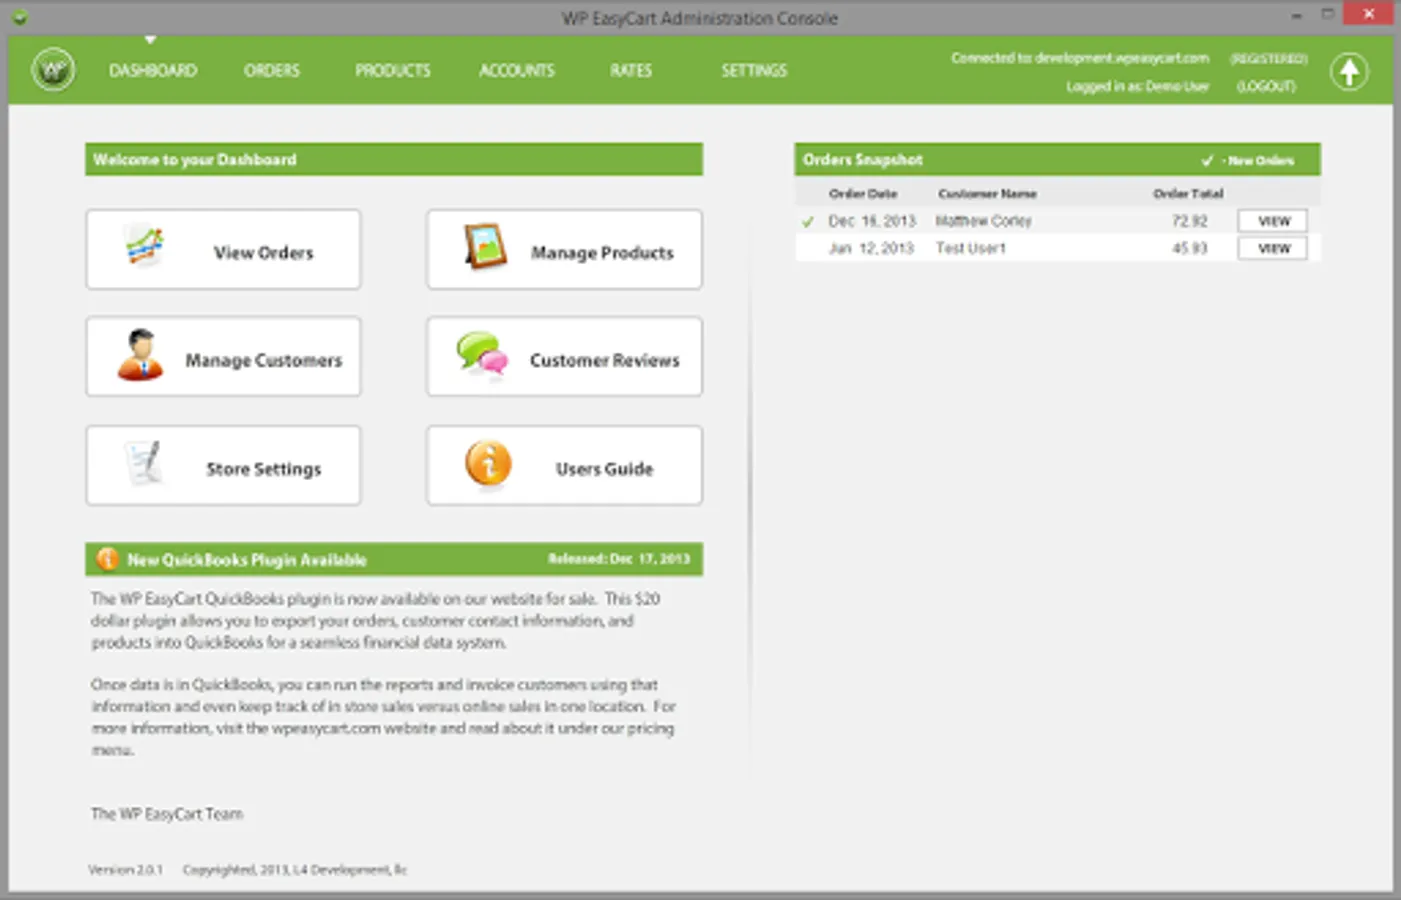Open the Orders menu
Screen dimensions: 1401x900
point(272,70)
